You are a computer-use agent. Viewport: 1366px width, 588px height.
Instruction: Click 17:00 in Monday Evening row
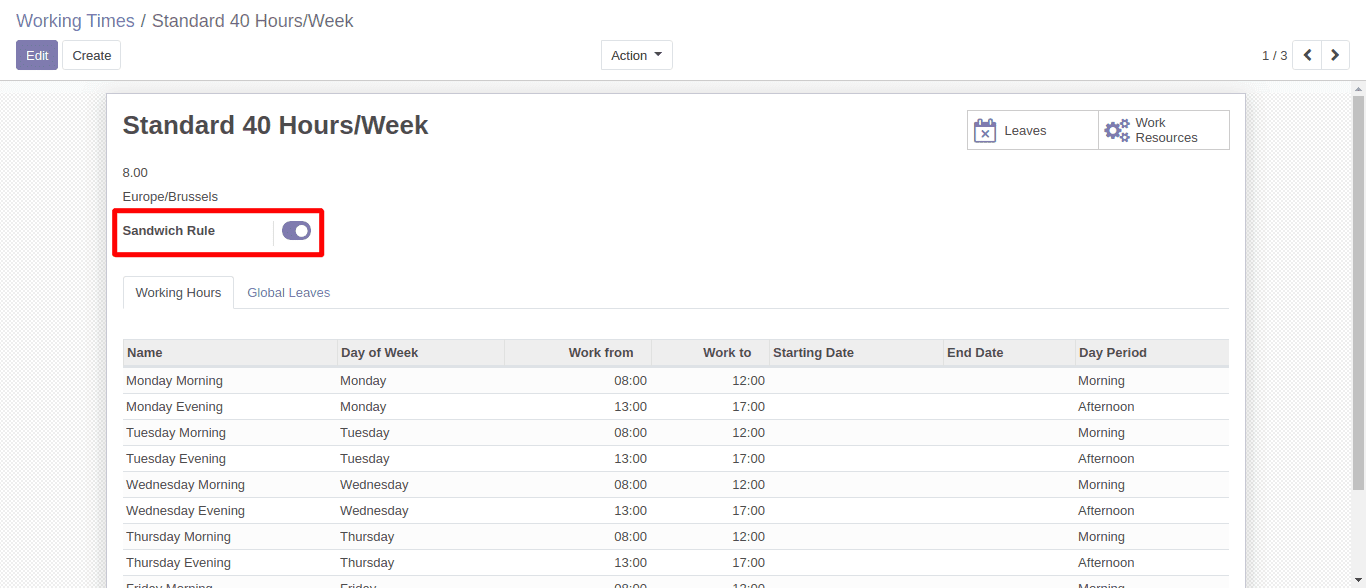pyautogui.click(x=748, y=407)
